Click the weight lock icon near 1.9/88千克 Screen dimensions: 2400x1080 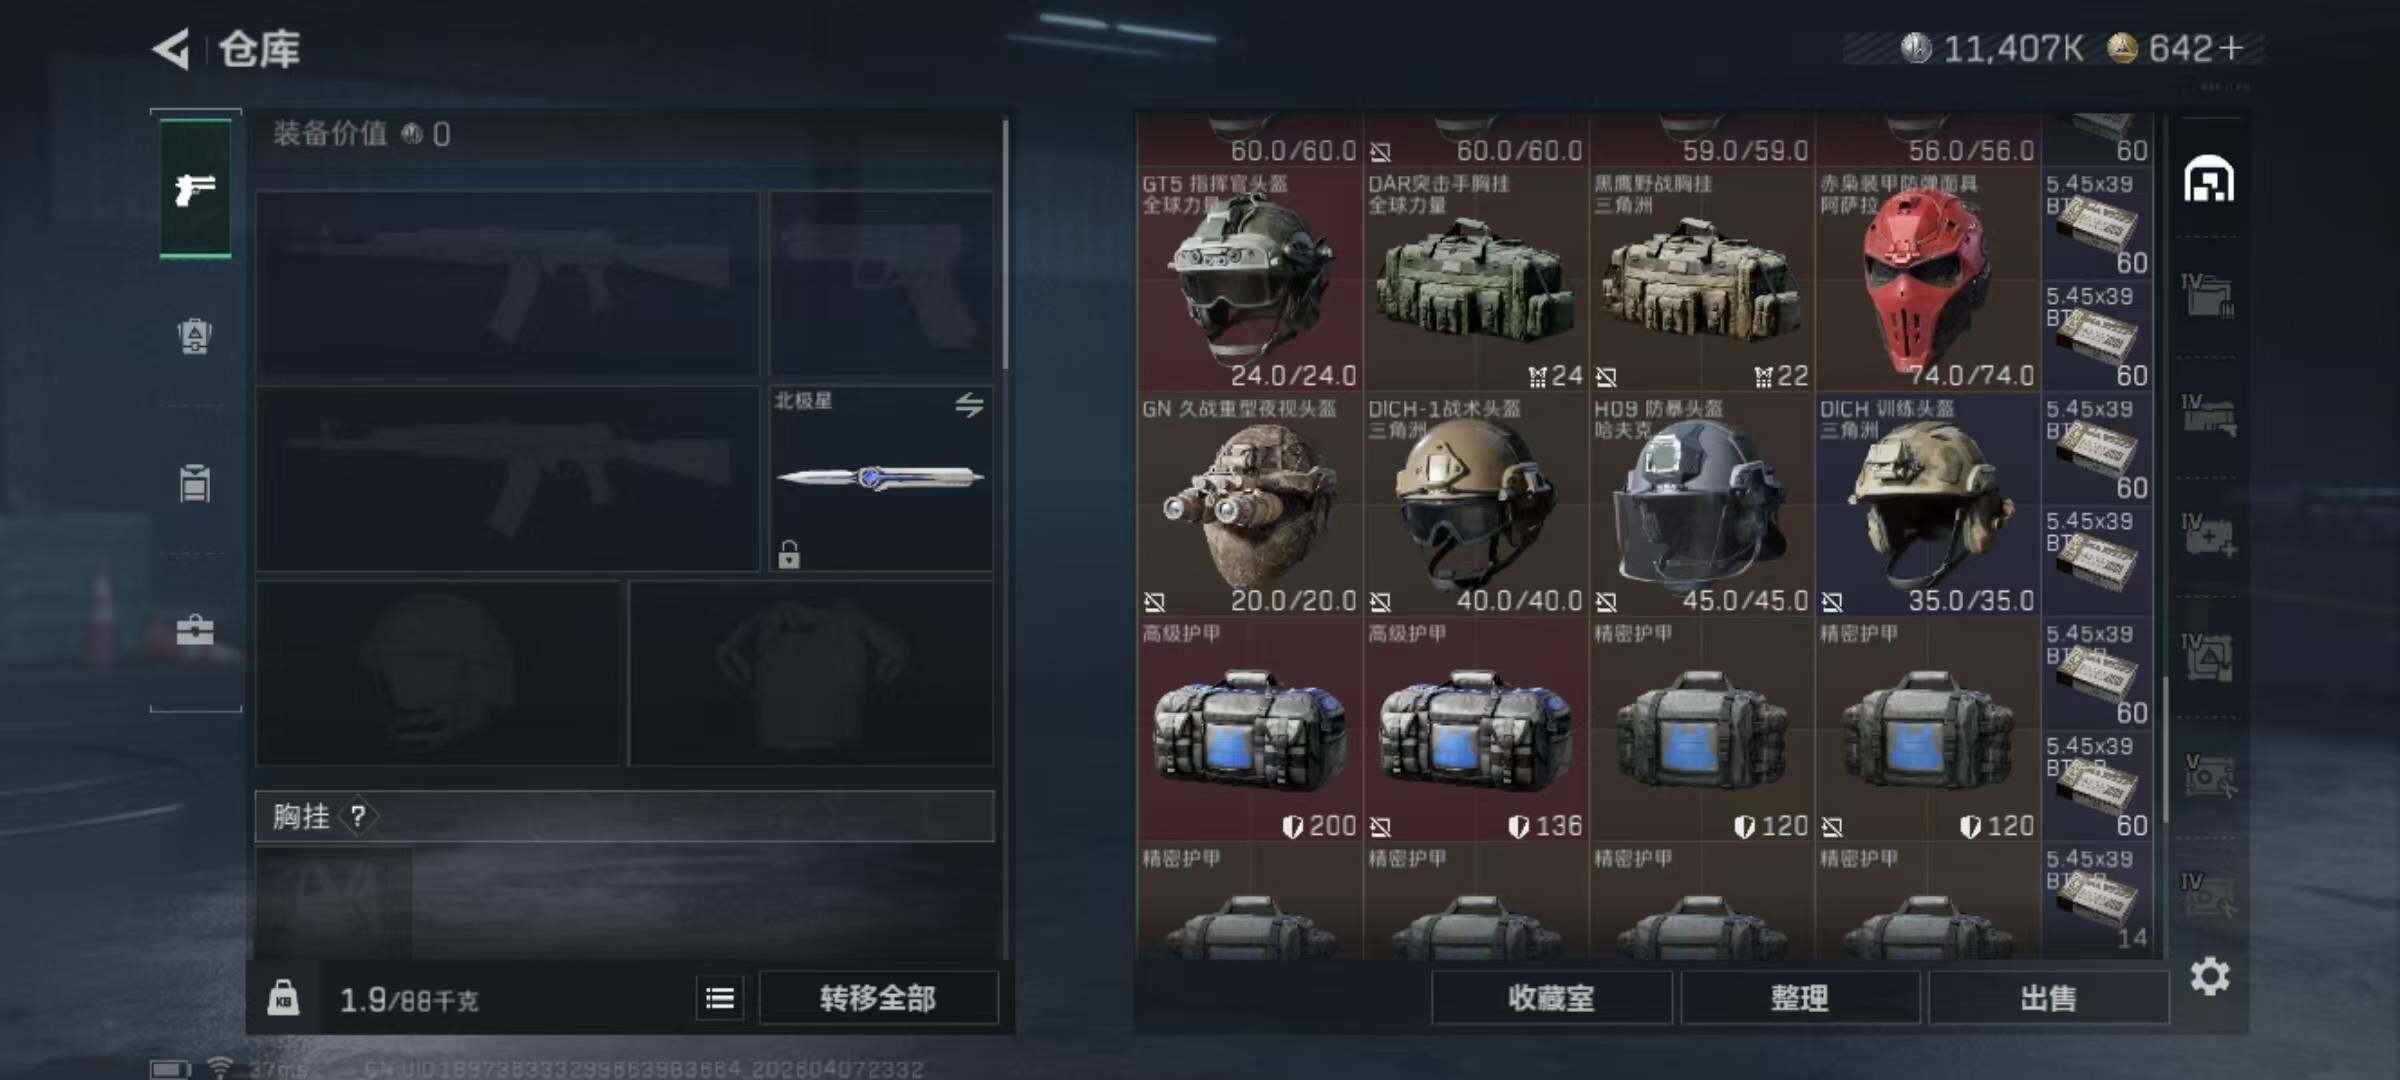[283, 998]
